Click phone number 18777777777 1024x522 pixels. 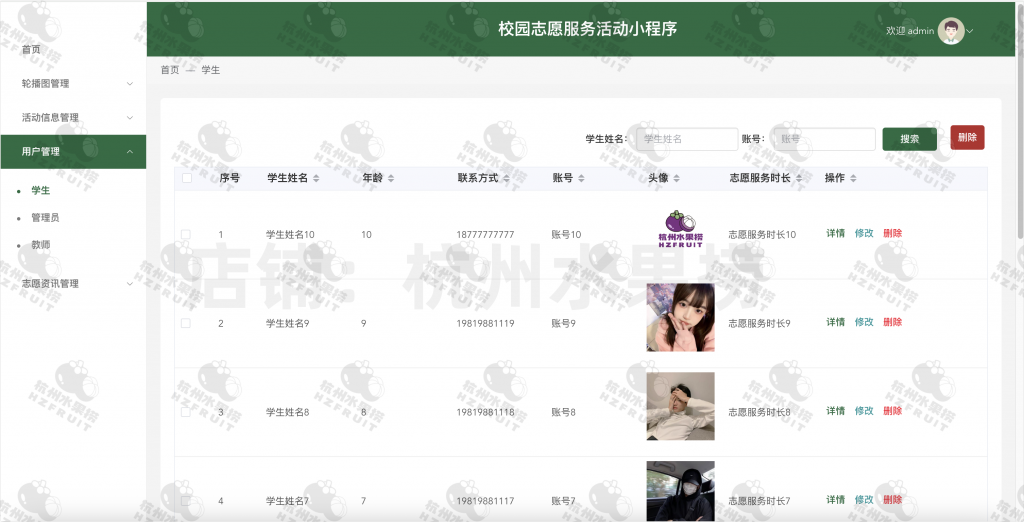click(485, 235)
